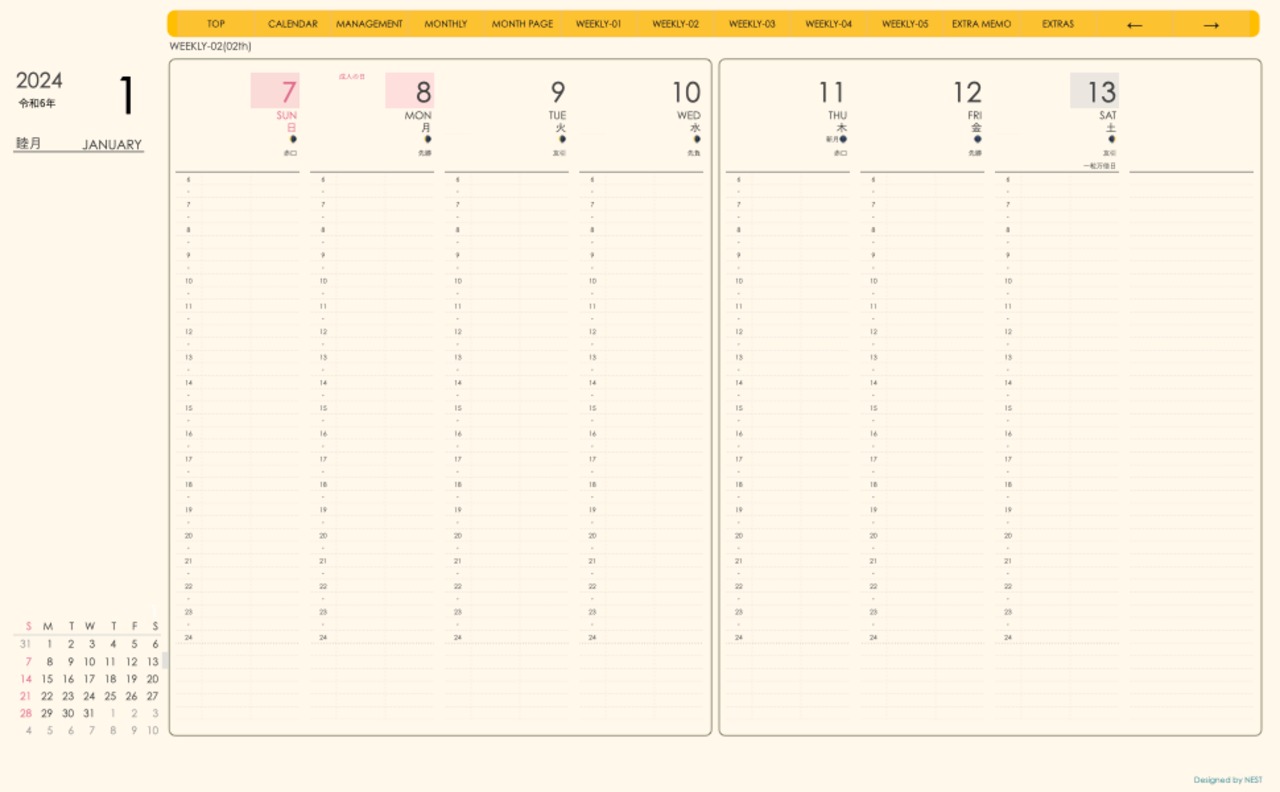Select 26 in the mini calendar
This screenshot has width=1280, height=792.
click(x=131, y=696)
